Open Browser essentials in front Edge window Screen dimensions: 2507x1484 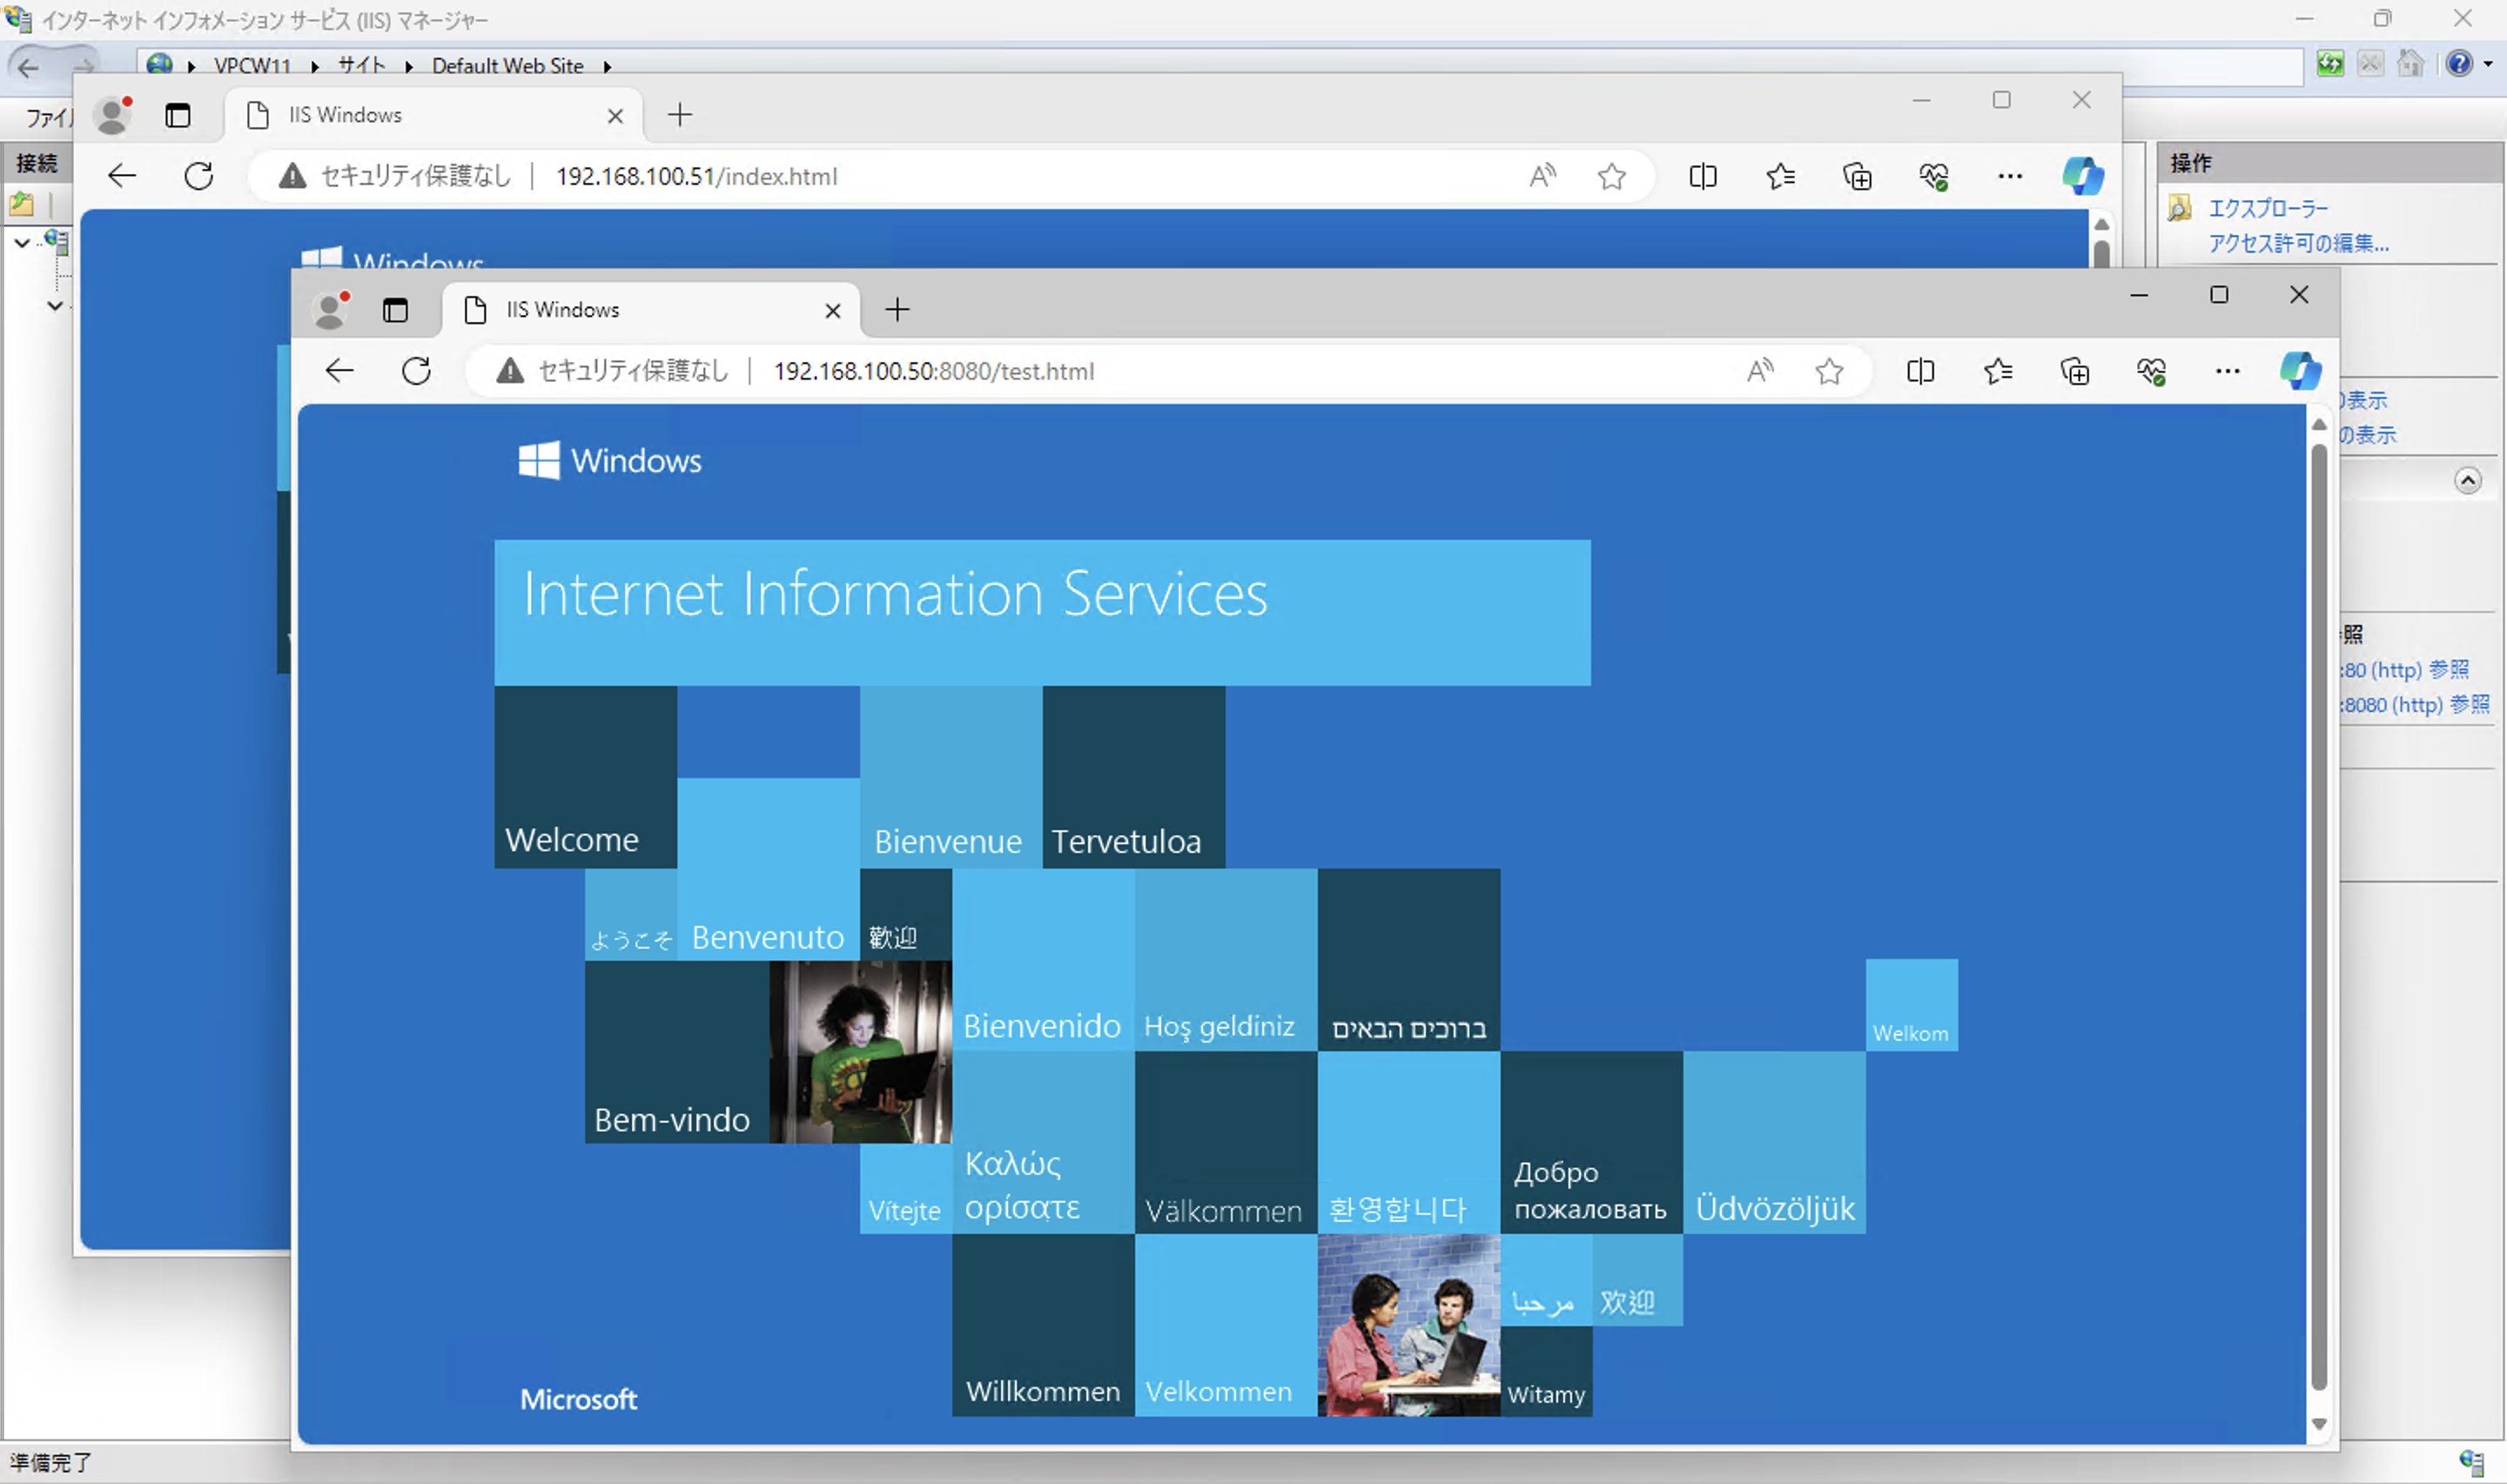[x=2152, y=372]
